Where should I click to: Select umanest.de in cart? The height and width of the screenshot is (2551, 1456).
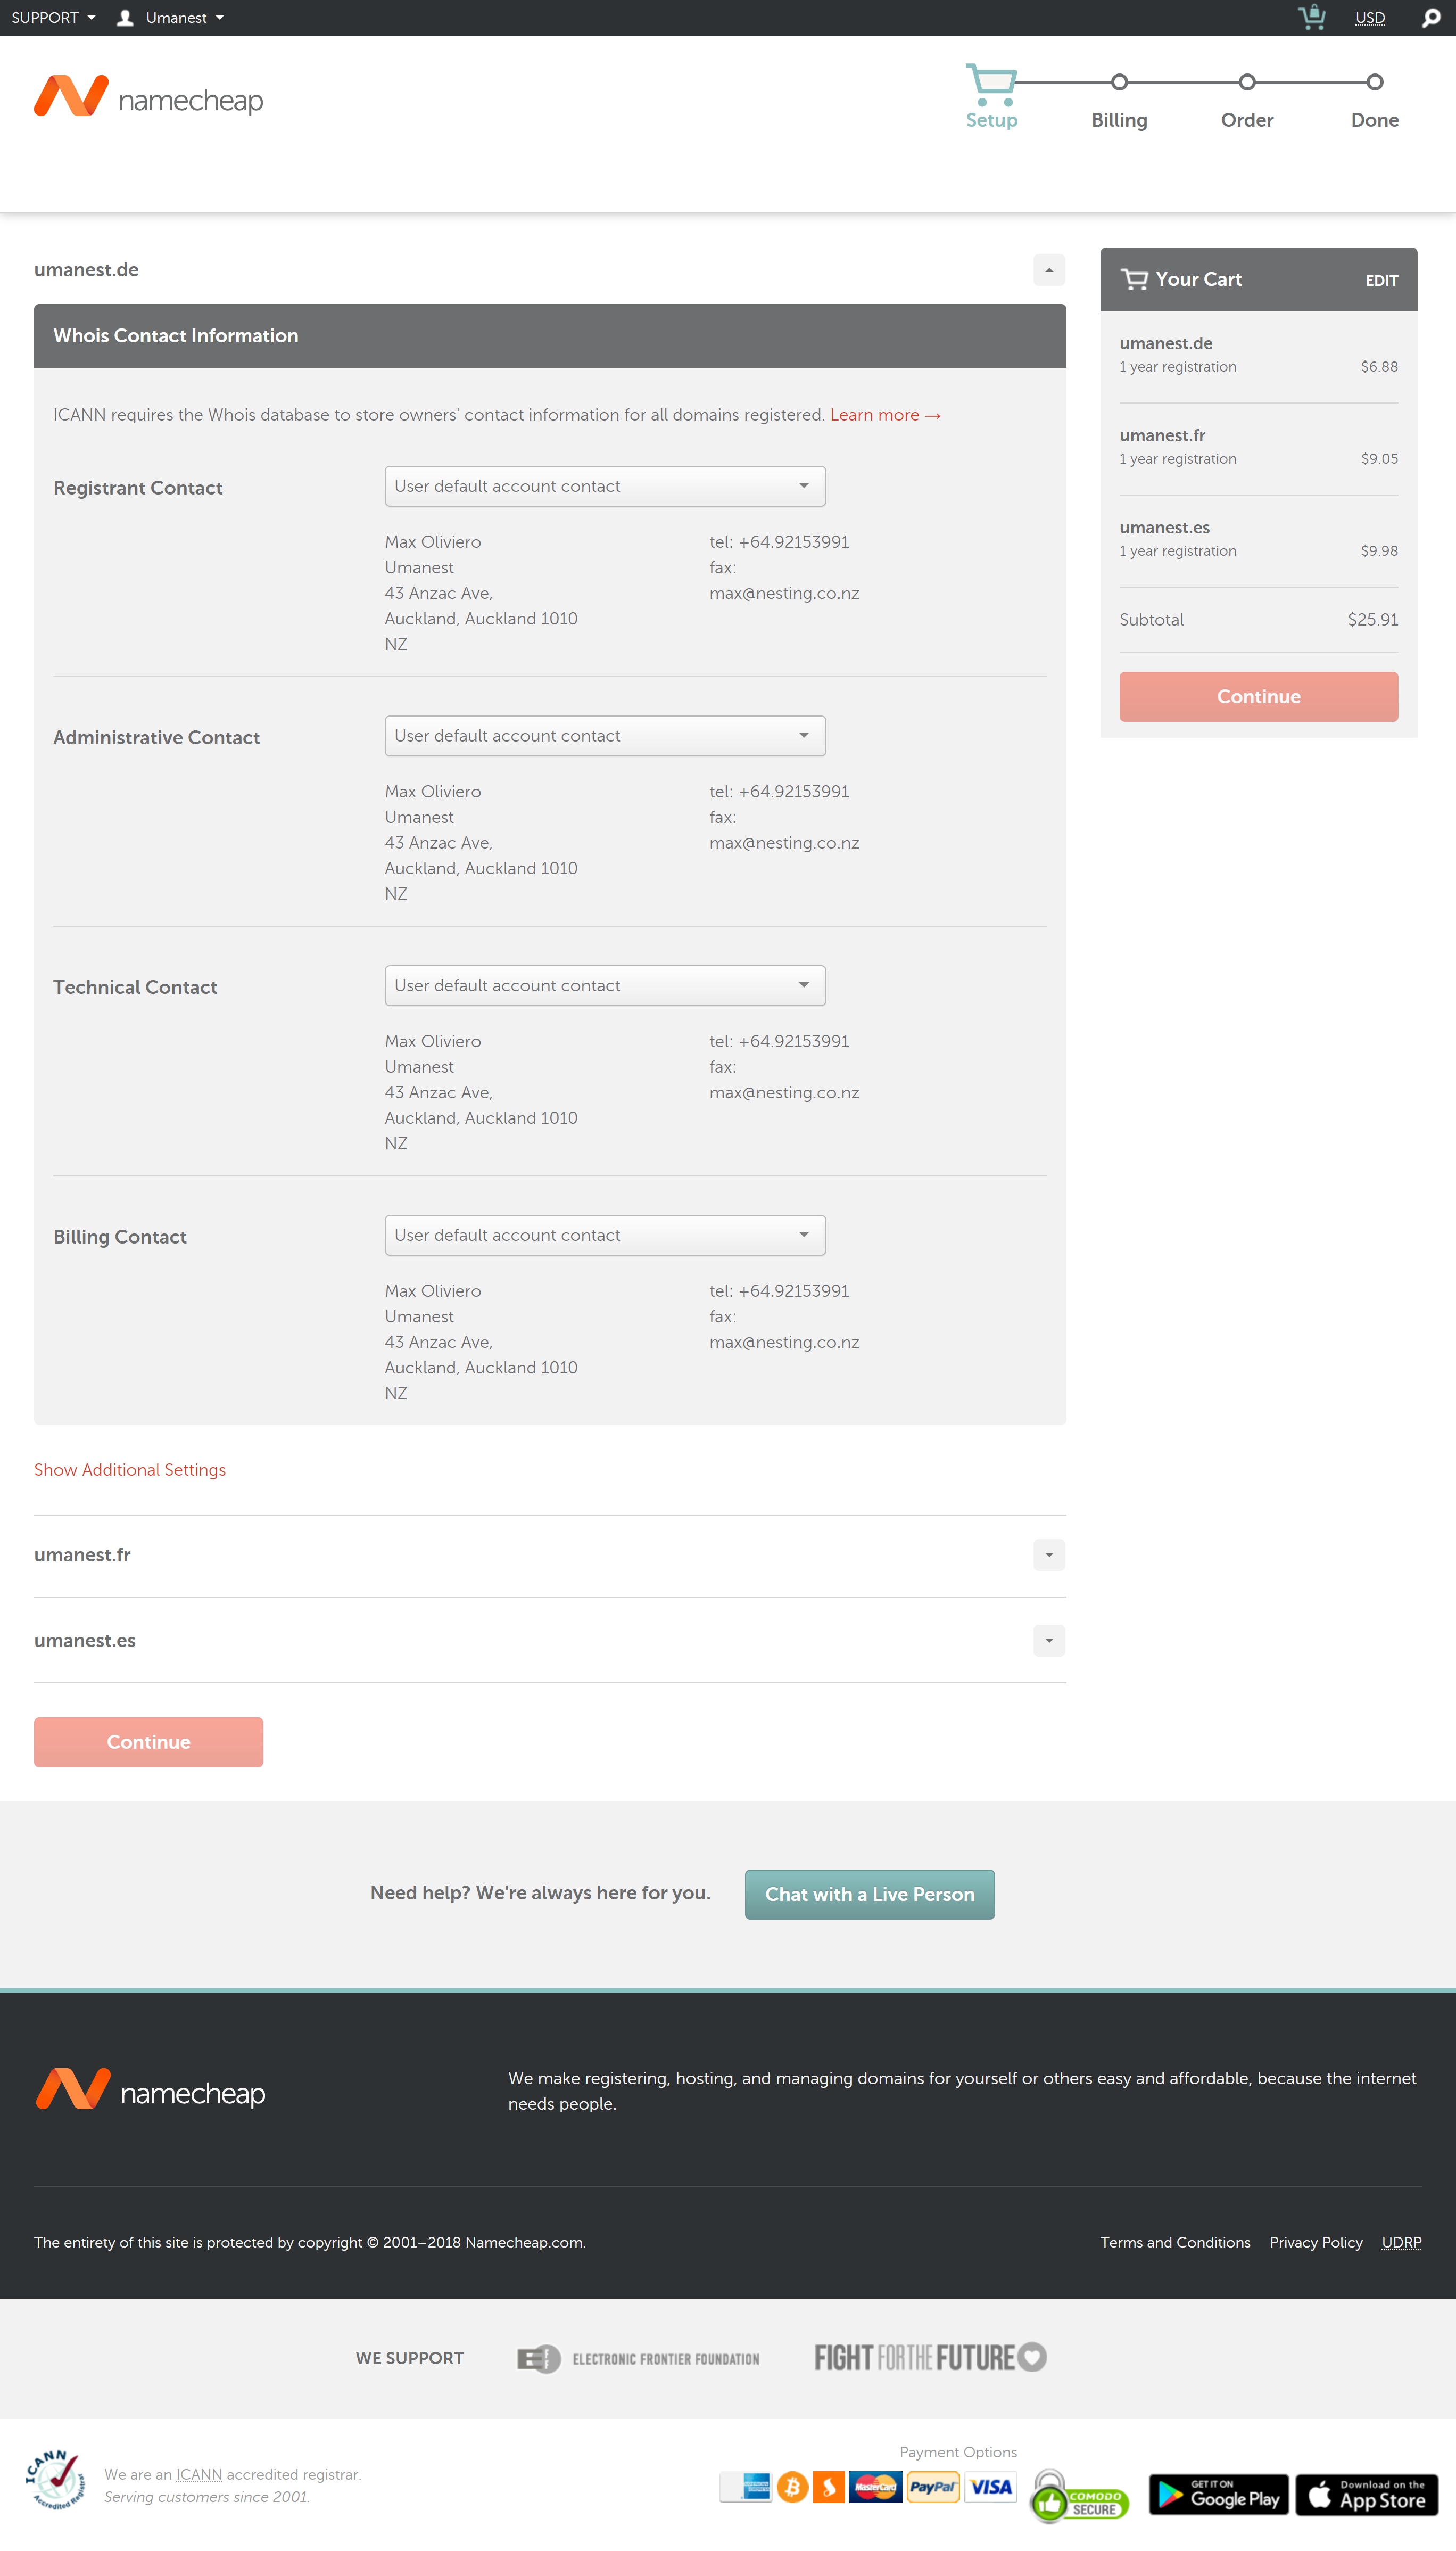tap(1165, 343)
